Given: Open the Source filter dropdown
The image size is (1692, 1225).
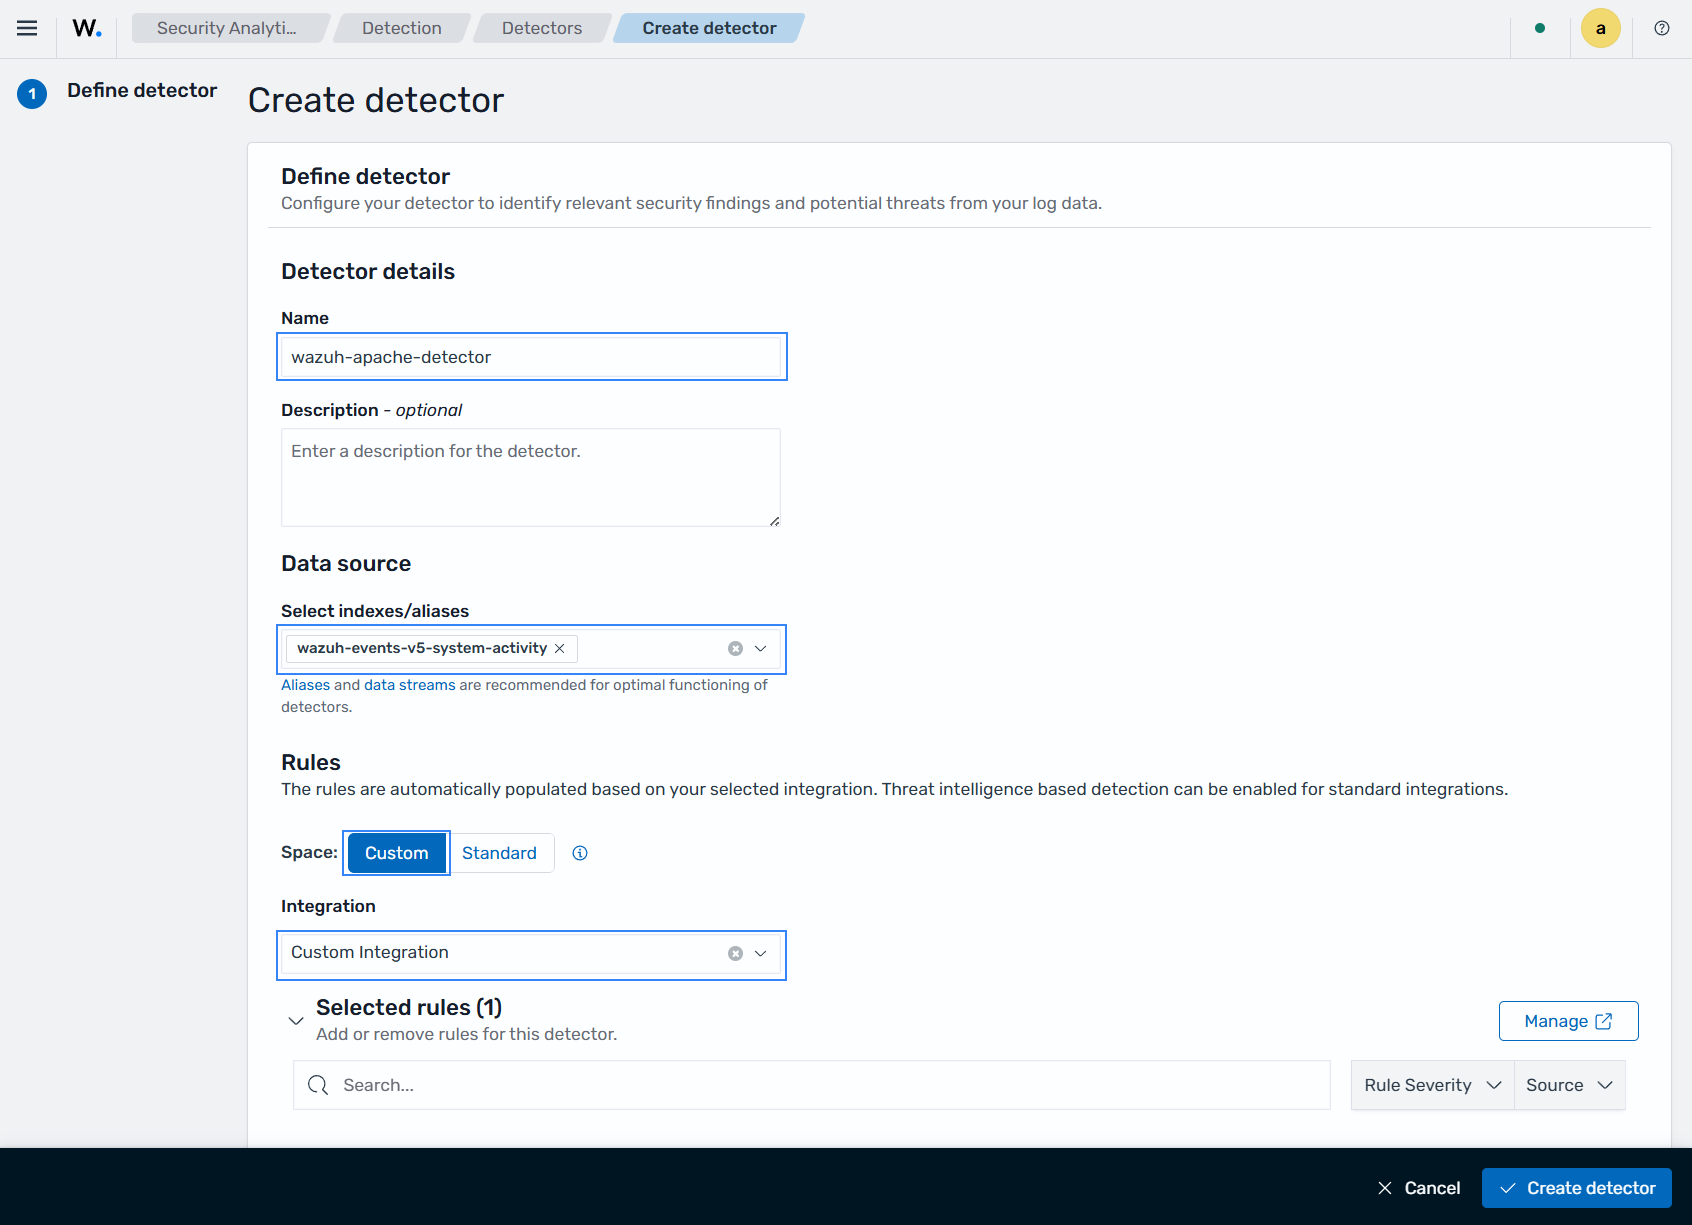Looking at the screenshot, I should click(1570, 1085).
